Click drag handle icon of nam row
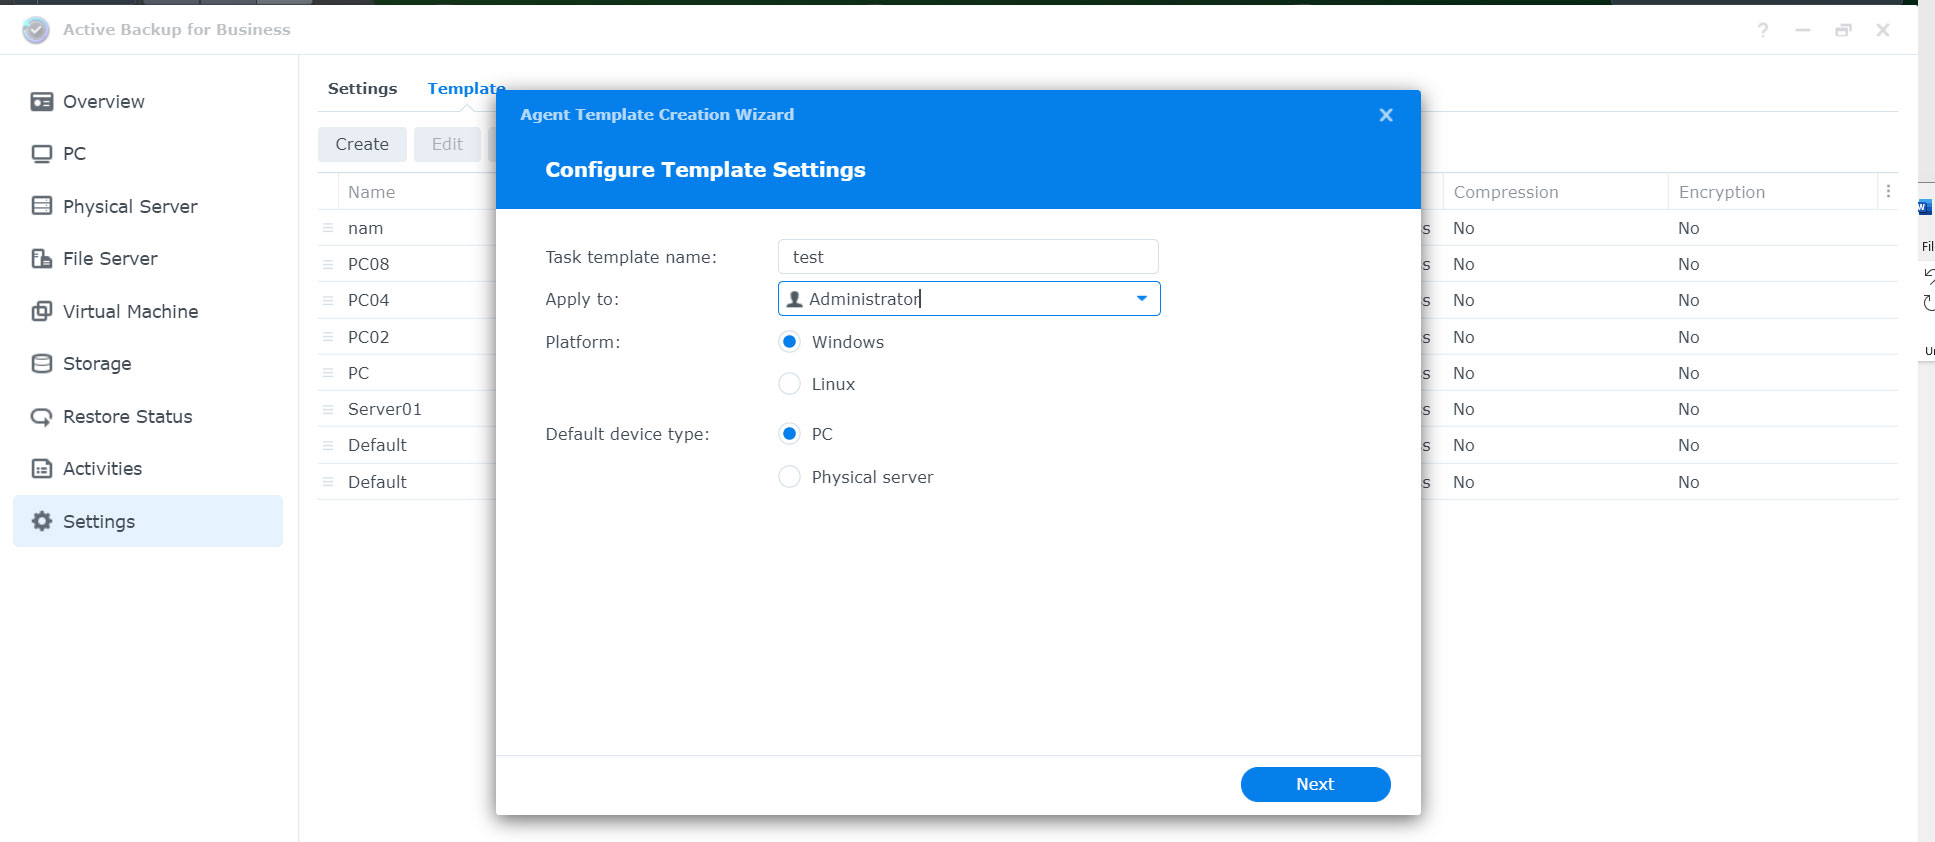This screenshot has height=842, width=1935. click(328, 228)
